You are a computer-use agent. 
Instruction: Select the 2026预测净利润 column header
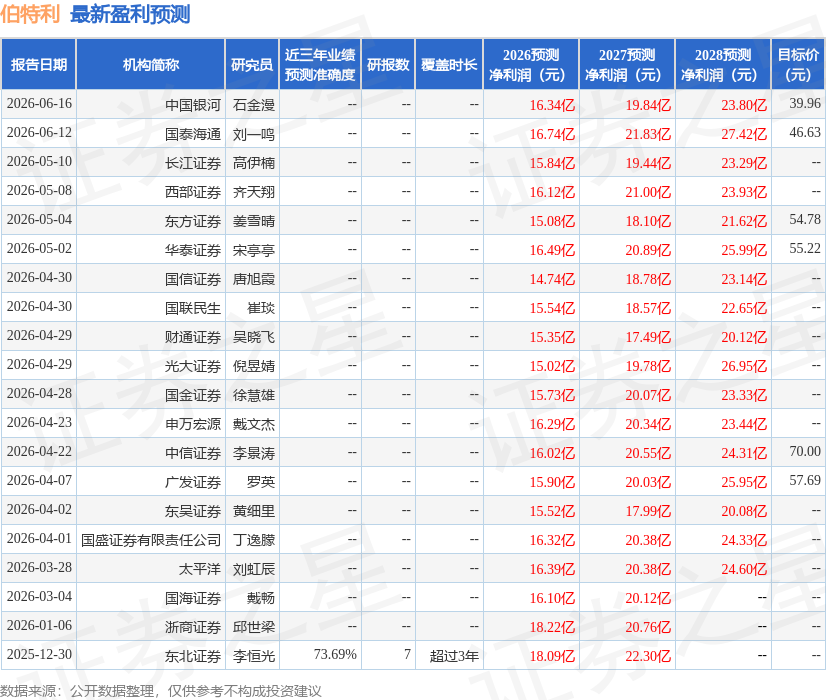(x=531, y=64)
